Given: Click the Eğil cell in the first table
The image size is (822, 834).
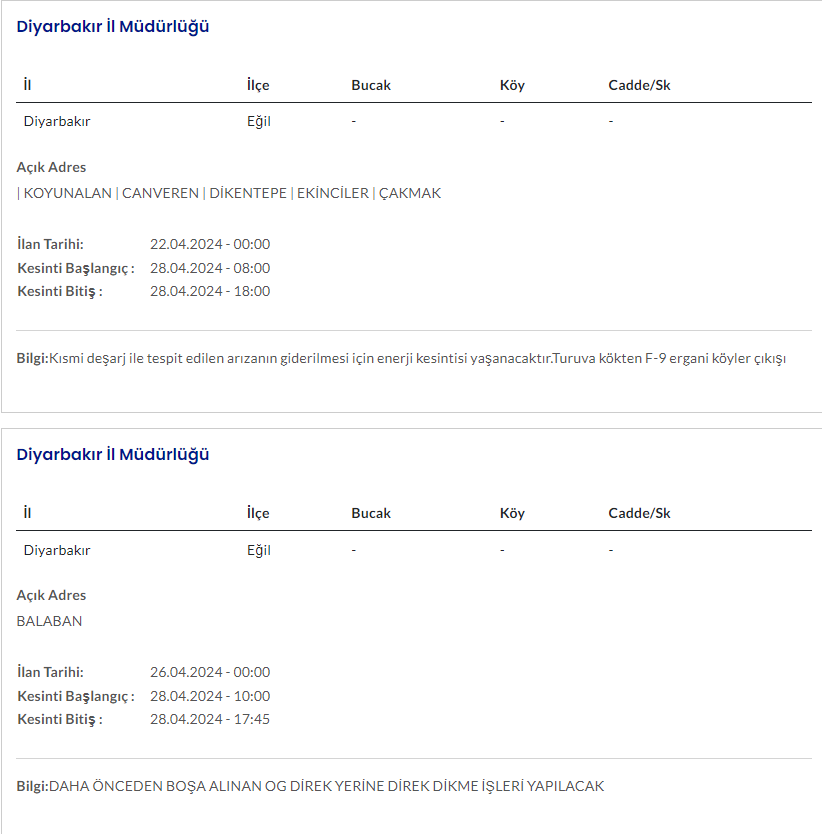Looking at the screenshot, I should point(259,122).
